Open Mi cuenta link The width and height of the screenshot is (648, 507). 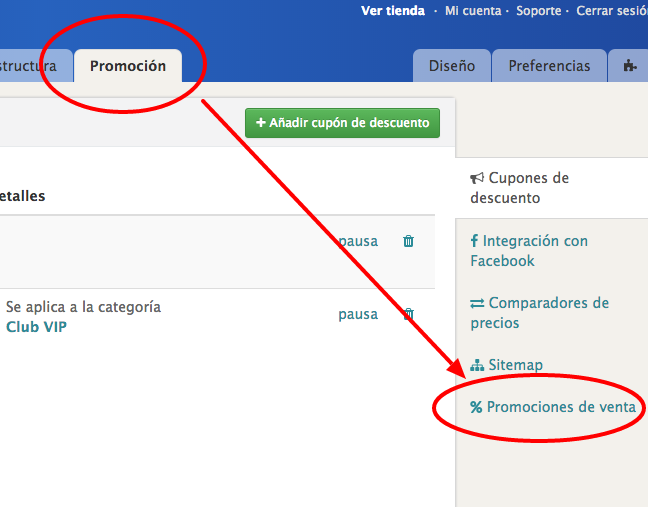point(473,11)
